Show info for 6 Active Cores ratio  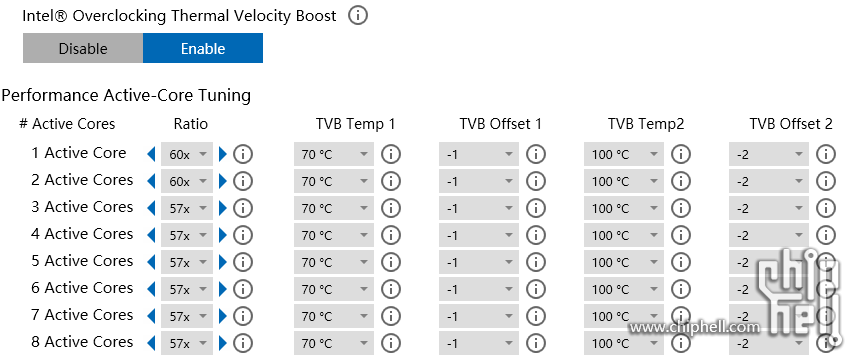243,289
